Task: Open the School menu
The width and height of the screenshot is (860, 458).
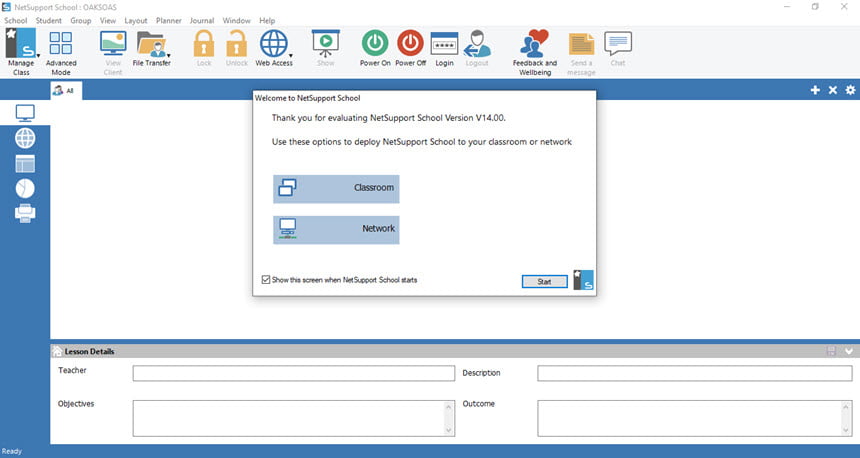Action: tap(16, 20)
